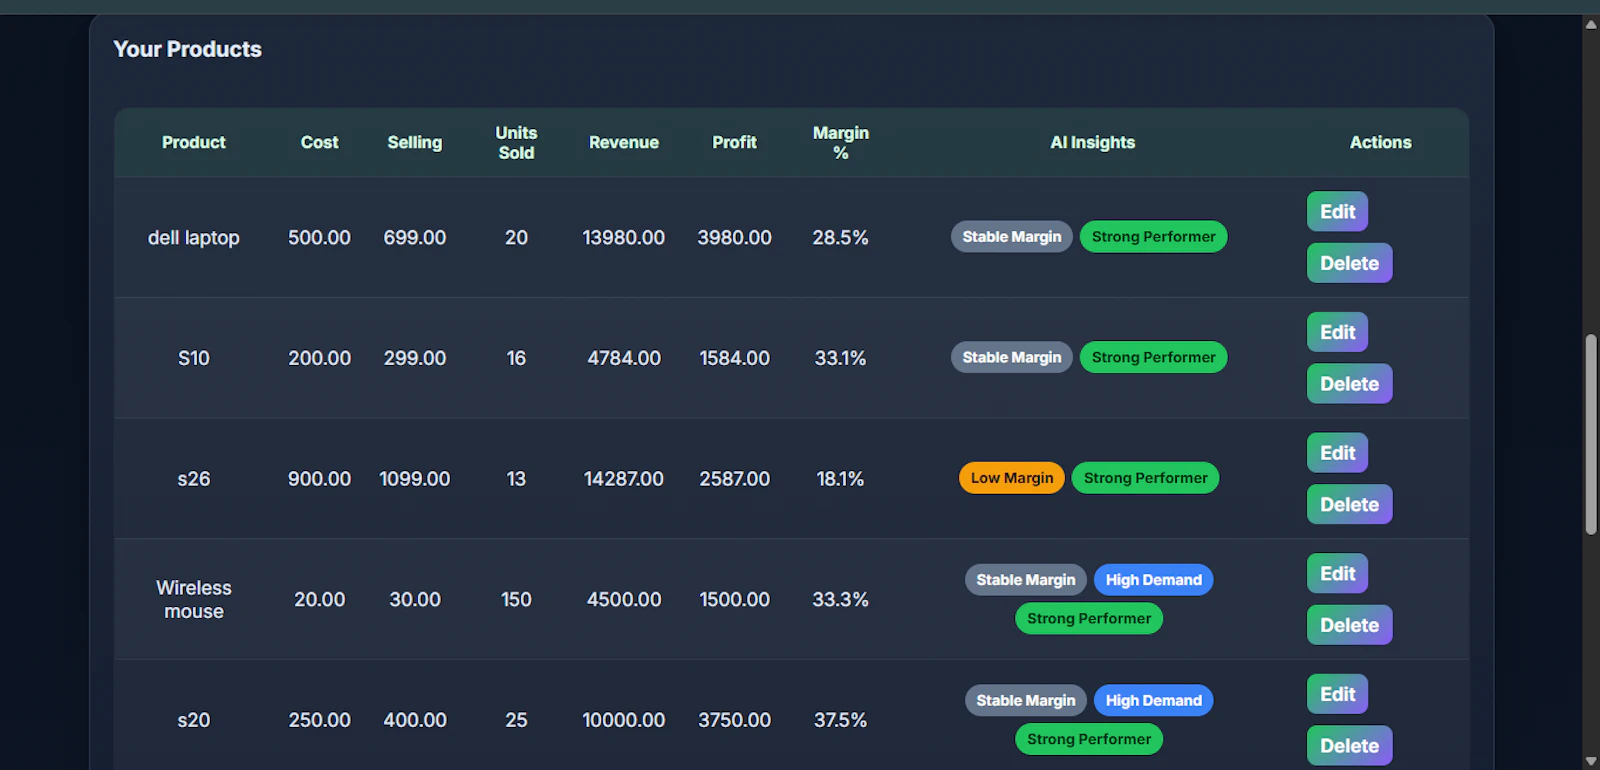This screenshot has height=770, width=1600.
Task: Edit the Wireless mouse product
Action: [x=1337, y=574]
